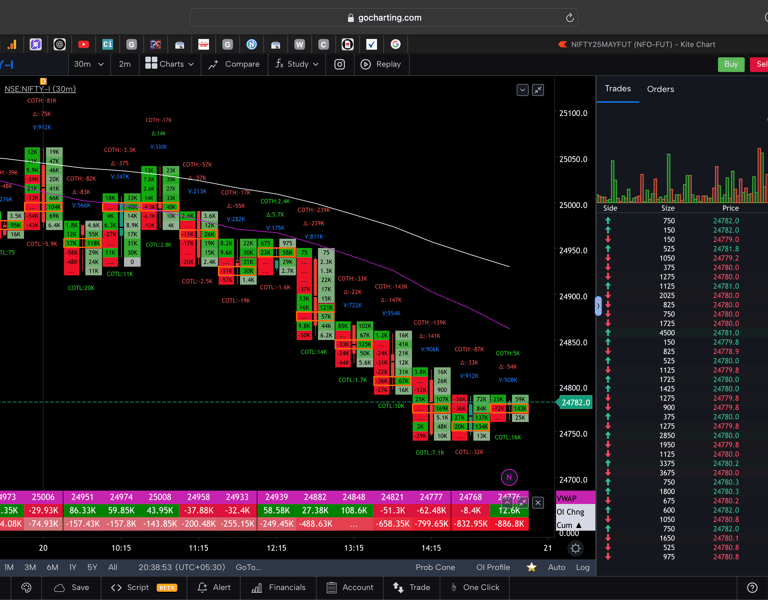Open the orange bar-chart bookmark icon
Viewport: 768px width, 600px height.
[x=12, y=45]
